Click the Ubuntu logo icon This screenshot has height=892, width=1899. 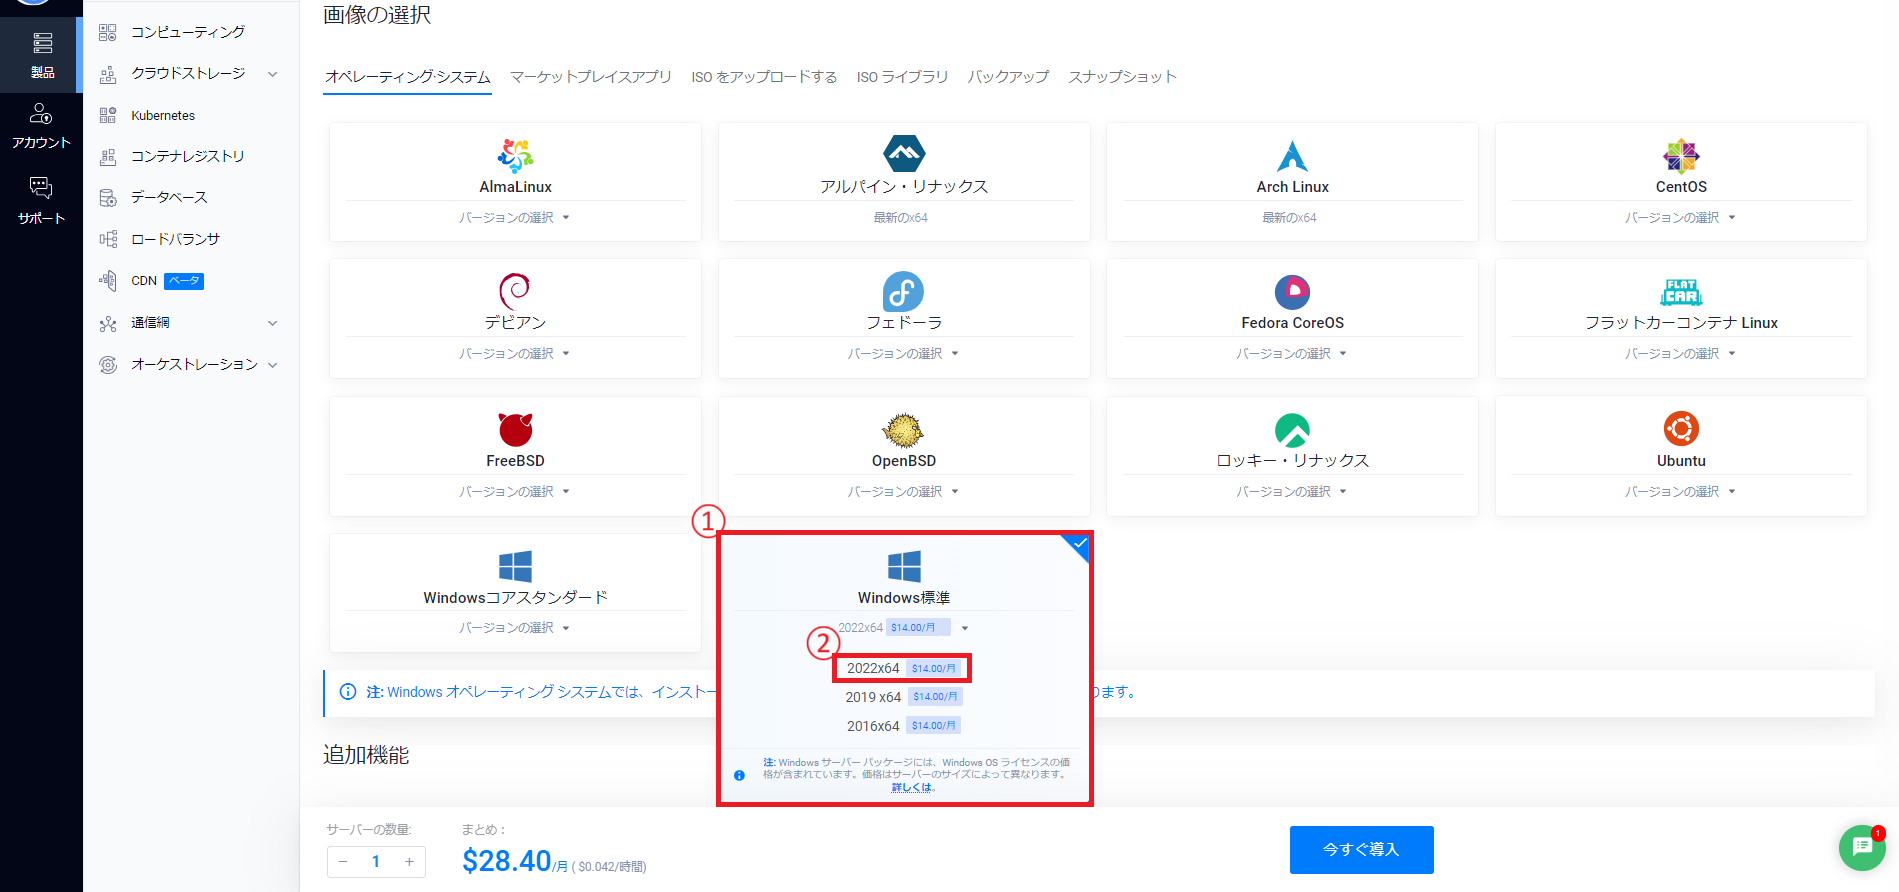(1681, 429)
